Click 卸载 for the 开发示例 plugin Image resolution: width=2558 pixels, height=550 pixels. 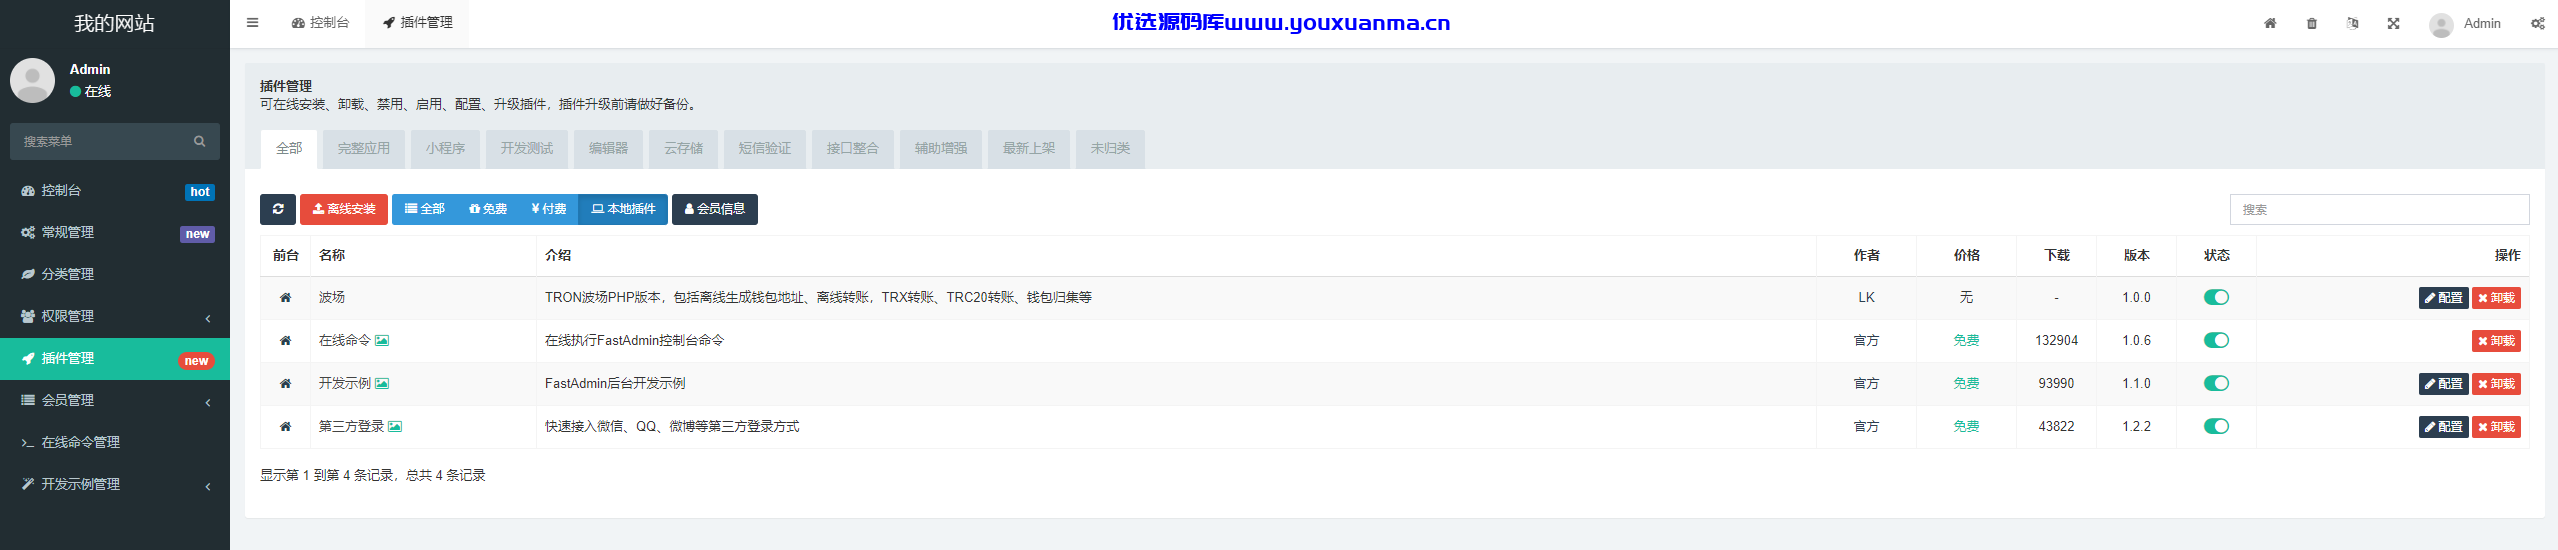(2496, 384)
